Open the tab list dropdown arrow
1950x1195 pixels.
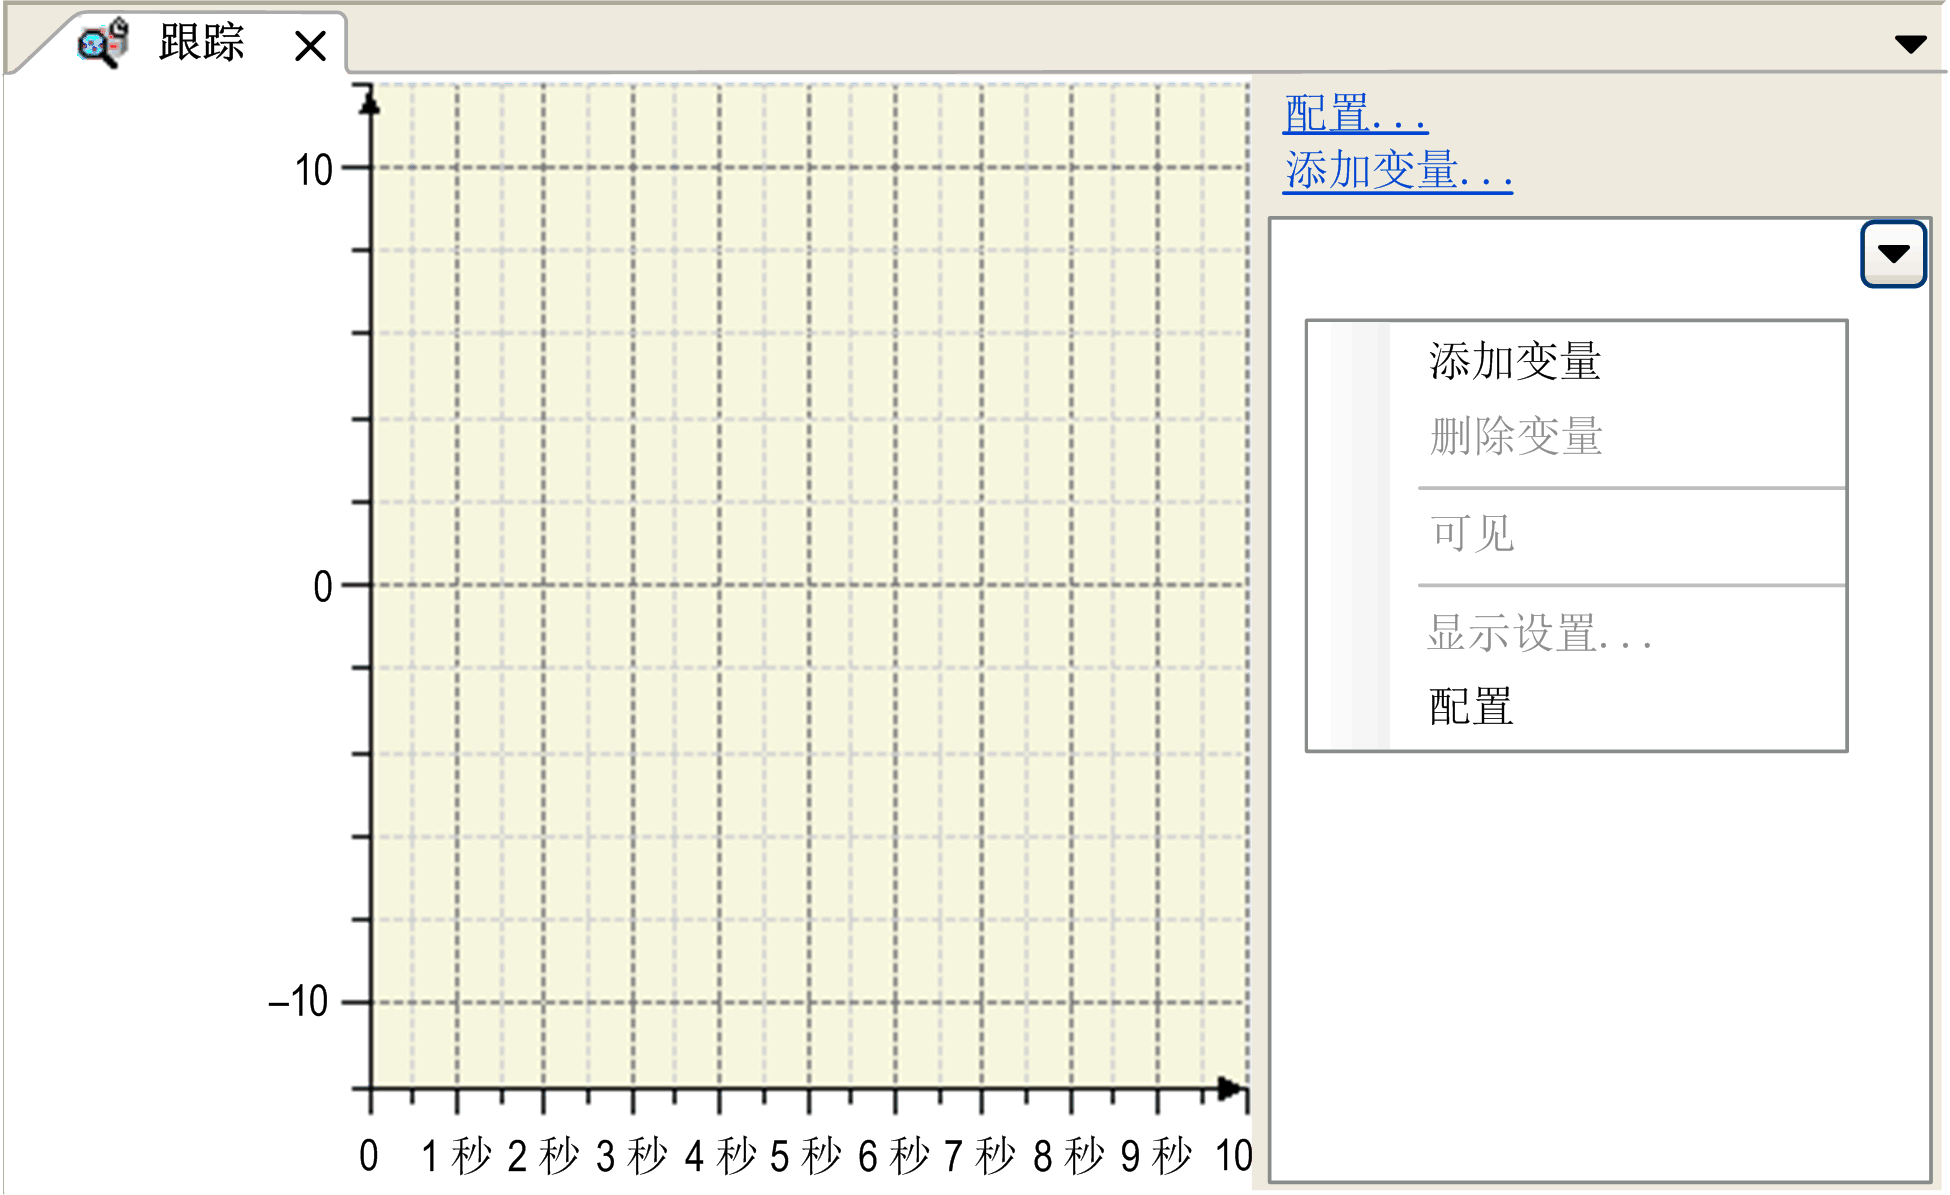click(x=1910, y=44)
